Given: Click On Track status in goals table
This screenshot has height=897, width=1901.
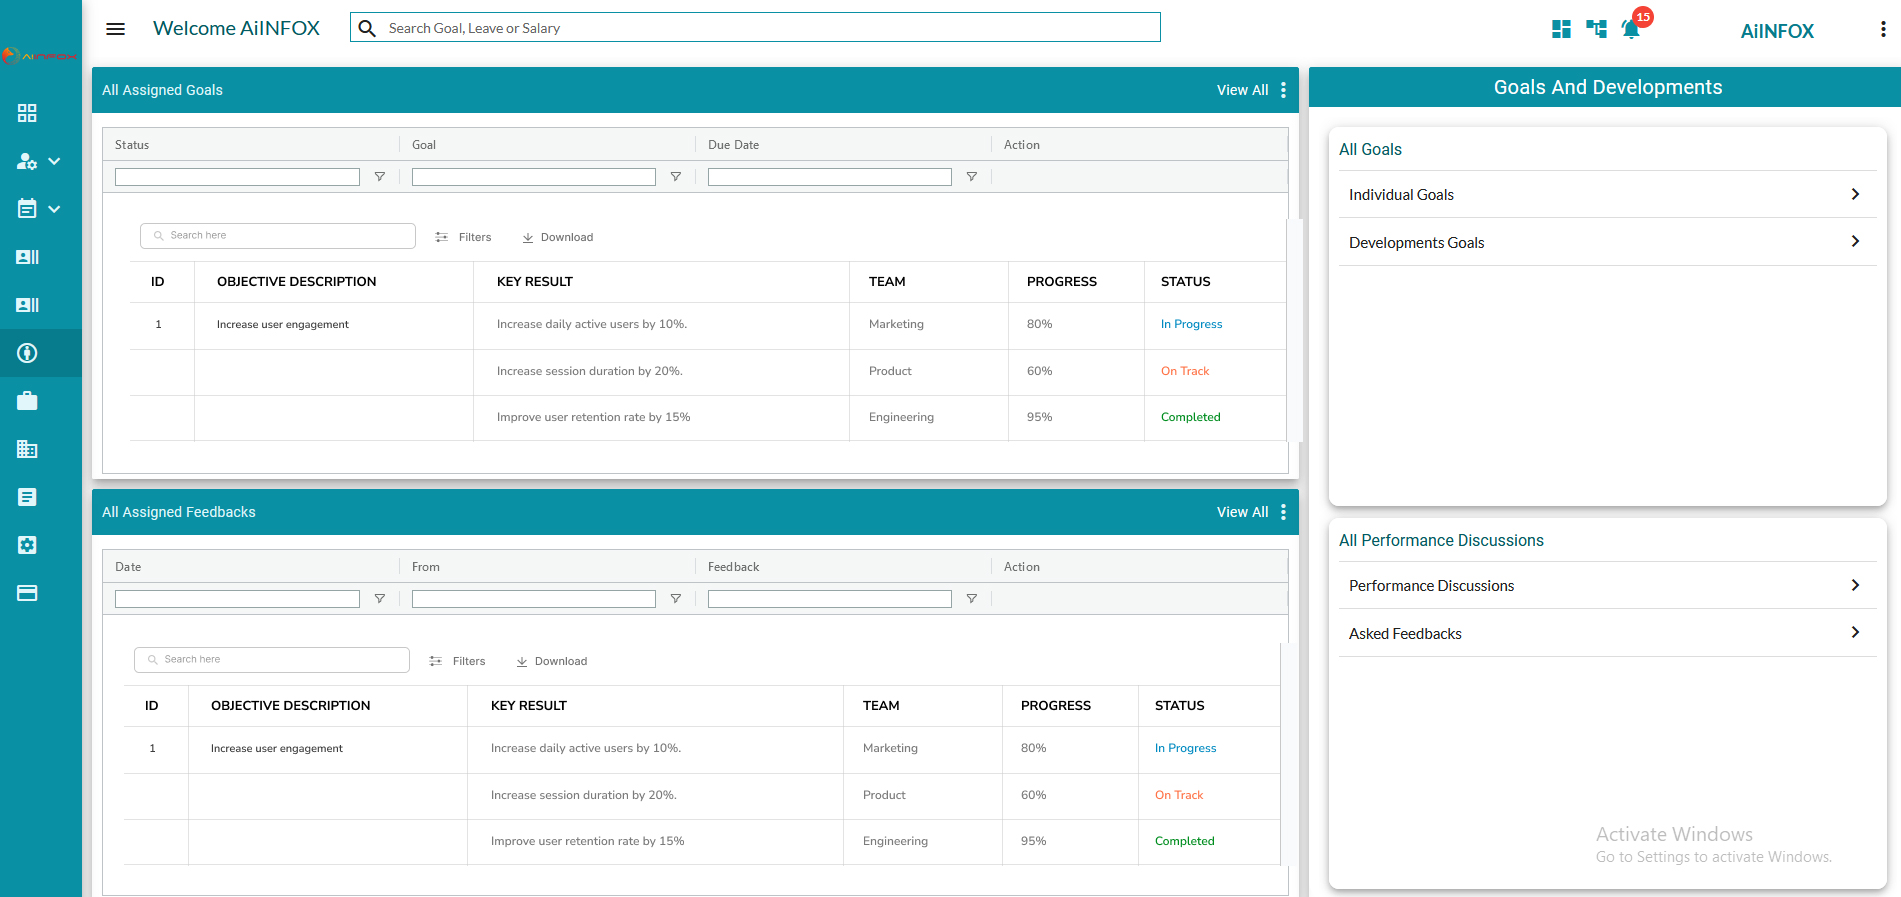Looking at the screenshot, I should point(1185,371).
